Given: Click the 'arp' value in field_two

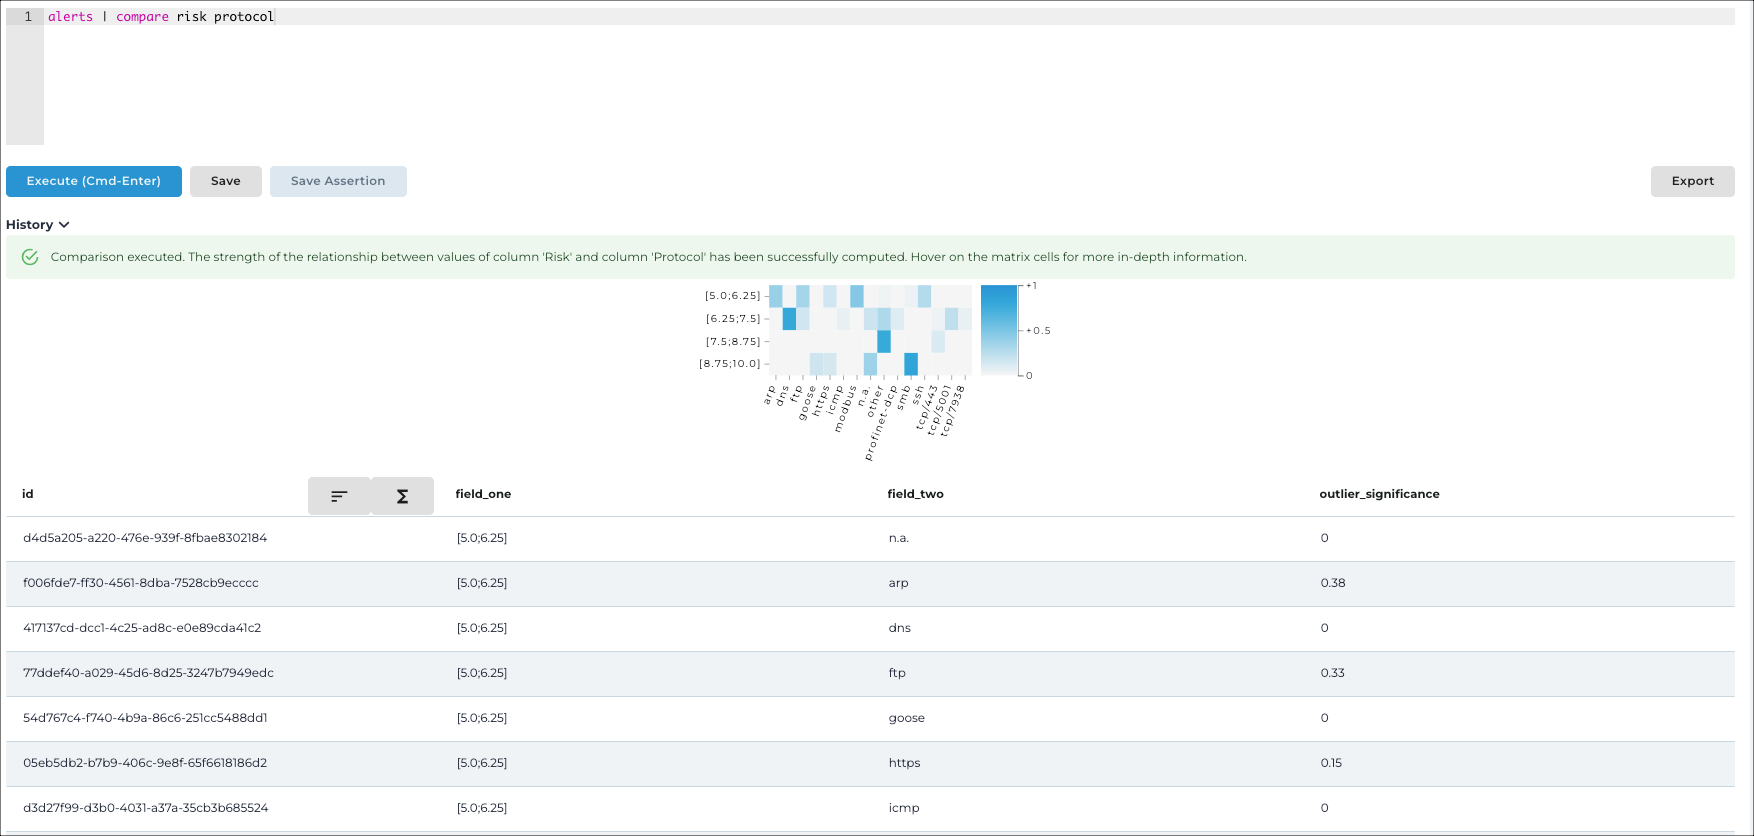Looking at the screenshot, I should click(x=899, y=583).
